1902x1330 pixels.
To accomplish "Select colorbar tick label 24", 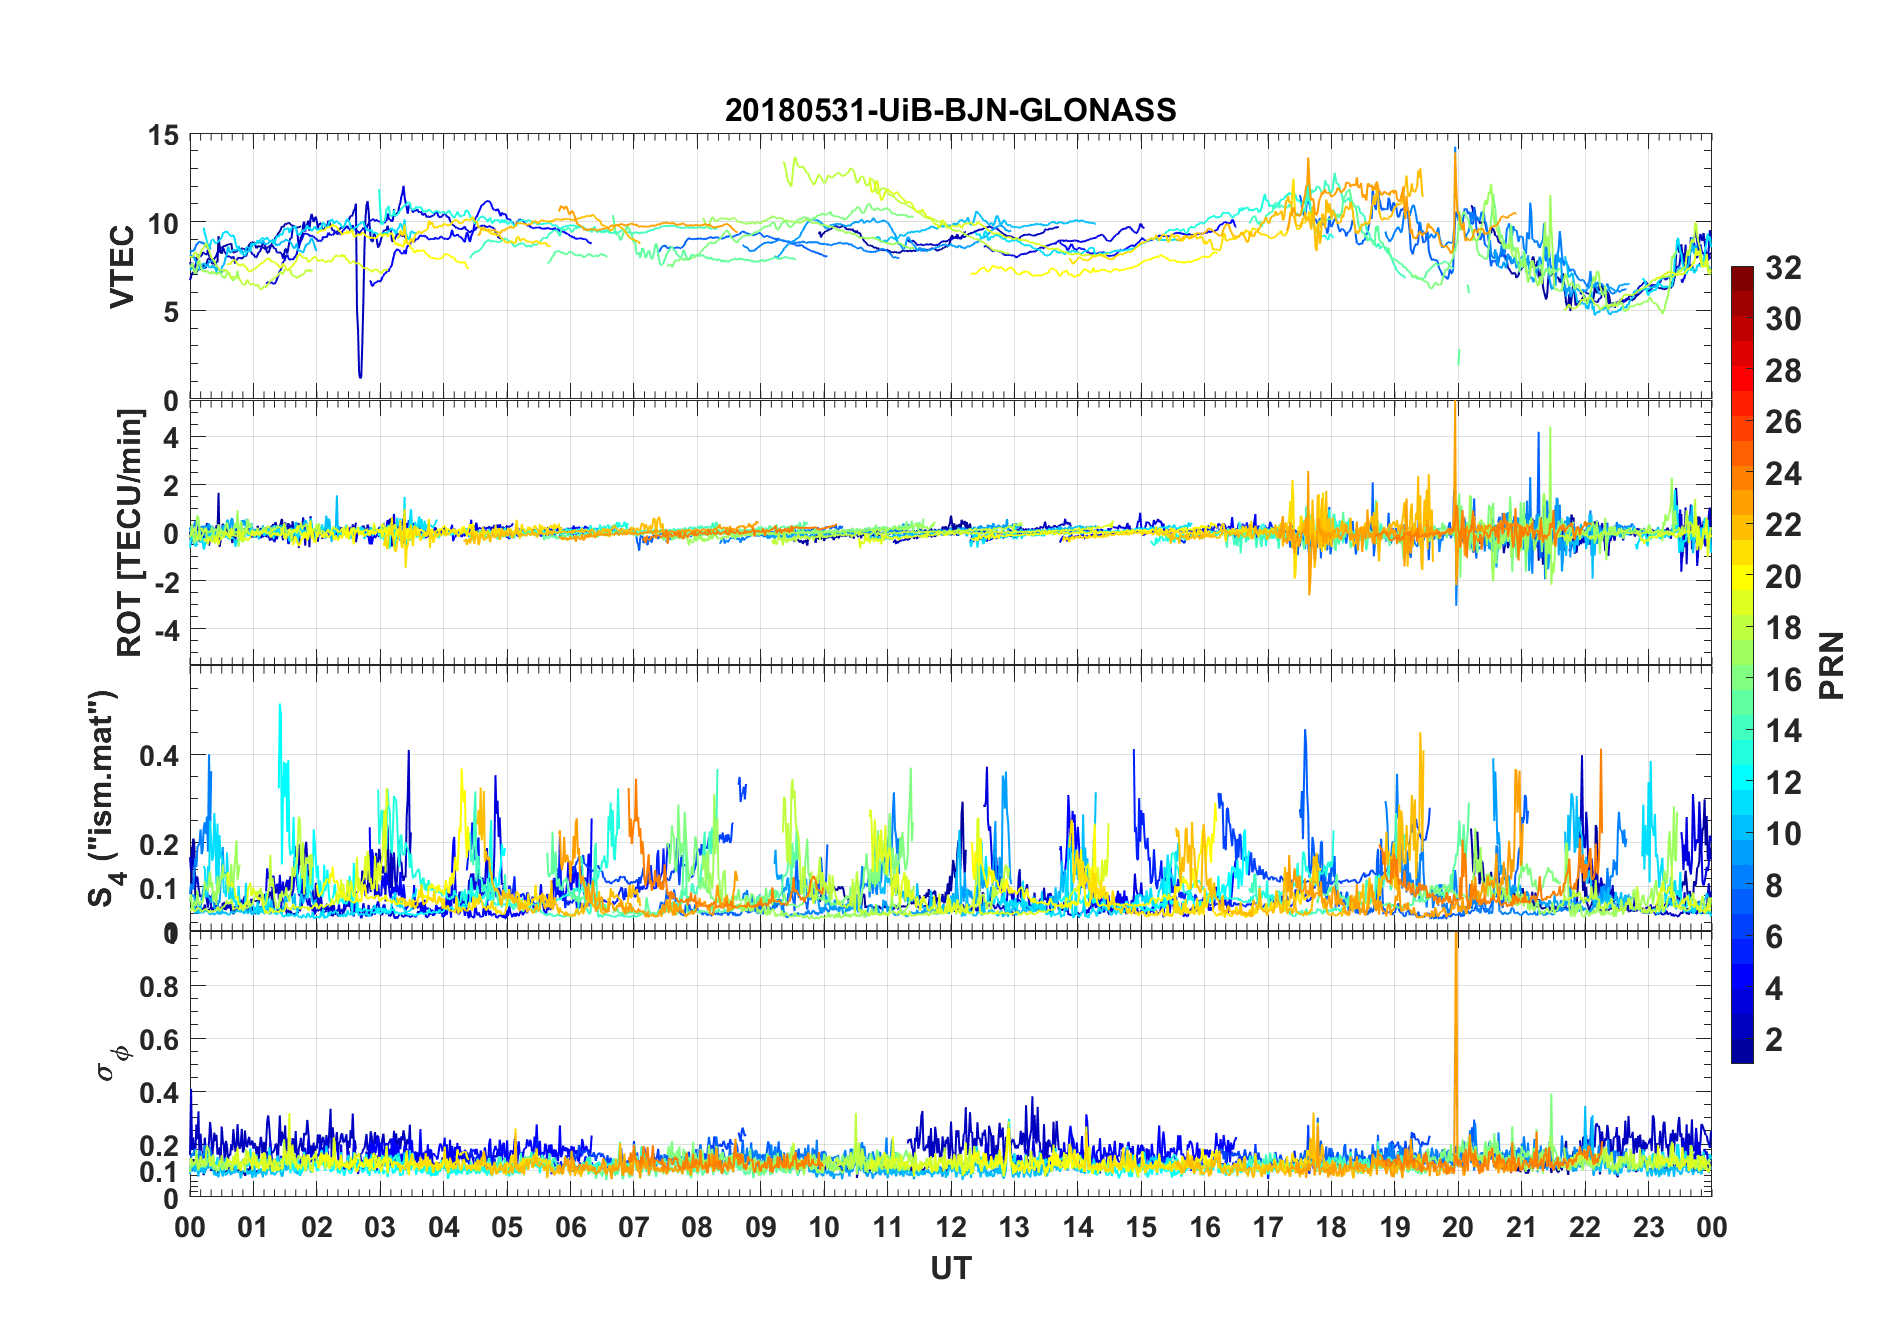I will tap(1783, 474).
